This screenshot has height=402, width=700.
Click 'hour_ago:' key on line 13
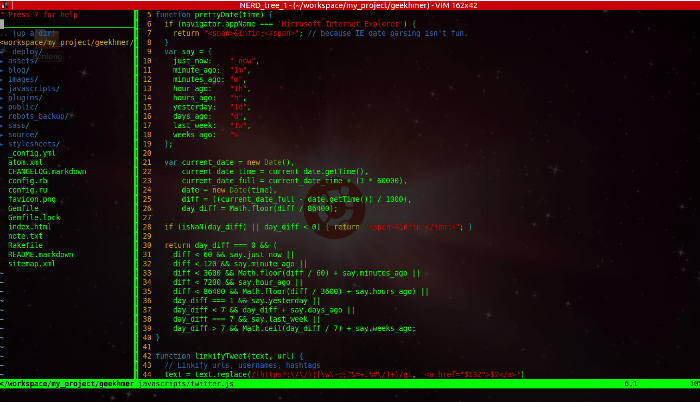click(x=192, y=88)
